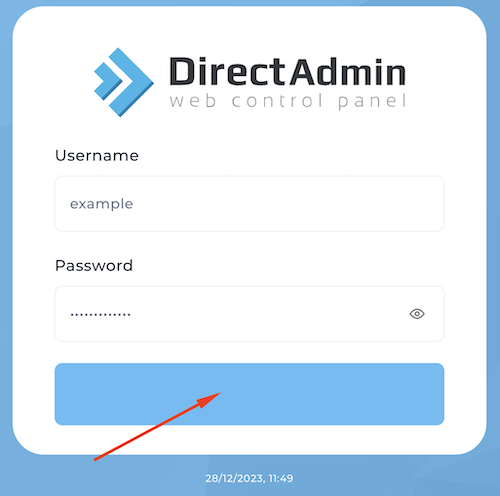
Task: Click the 'Direct' part of the logo text
Action: pos(227,71)
